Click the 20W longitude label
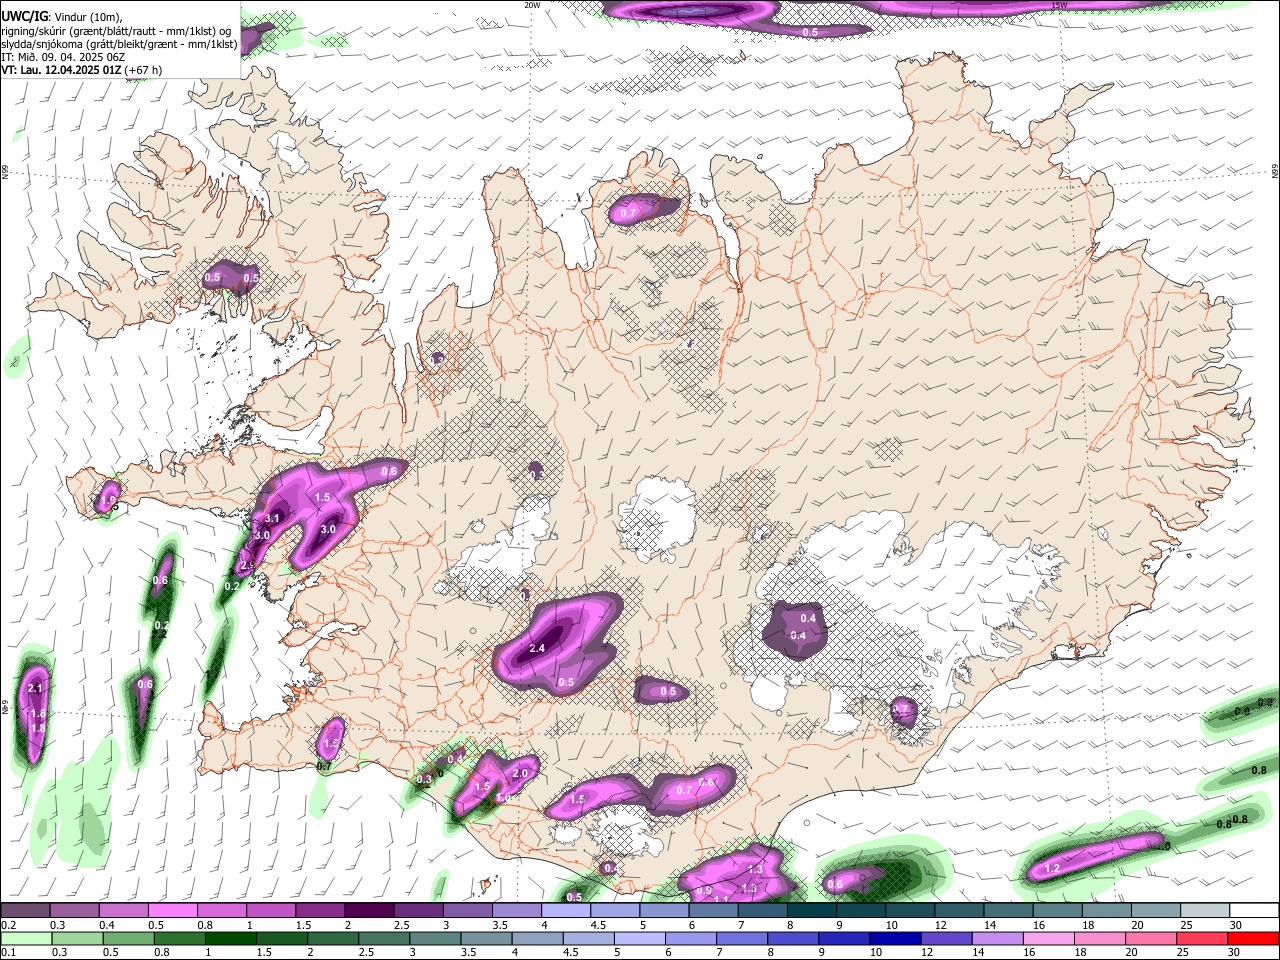1280x960 pixels. click(x=532, y=5)
